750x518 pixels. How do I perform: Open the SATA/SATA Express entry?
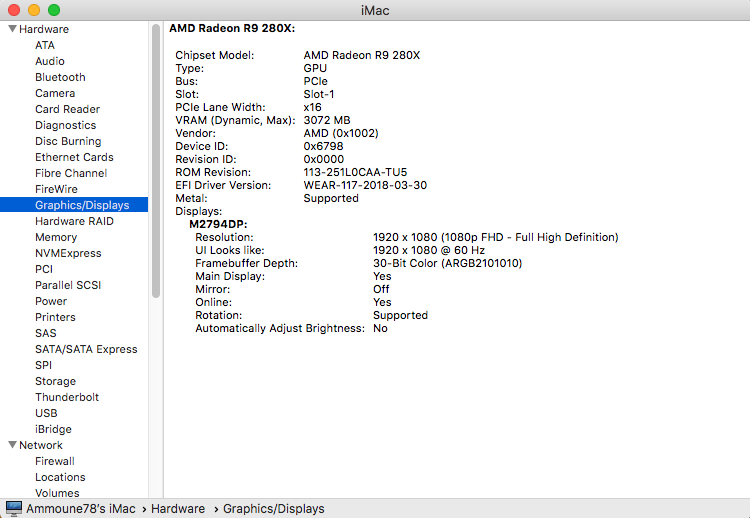[x=86, y=349]
